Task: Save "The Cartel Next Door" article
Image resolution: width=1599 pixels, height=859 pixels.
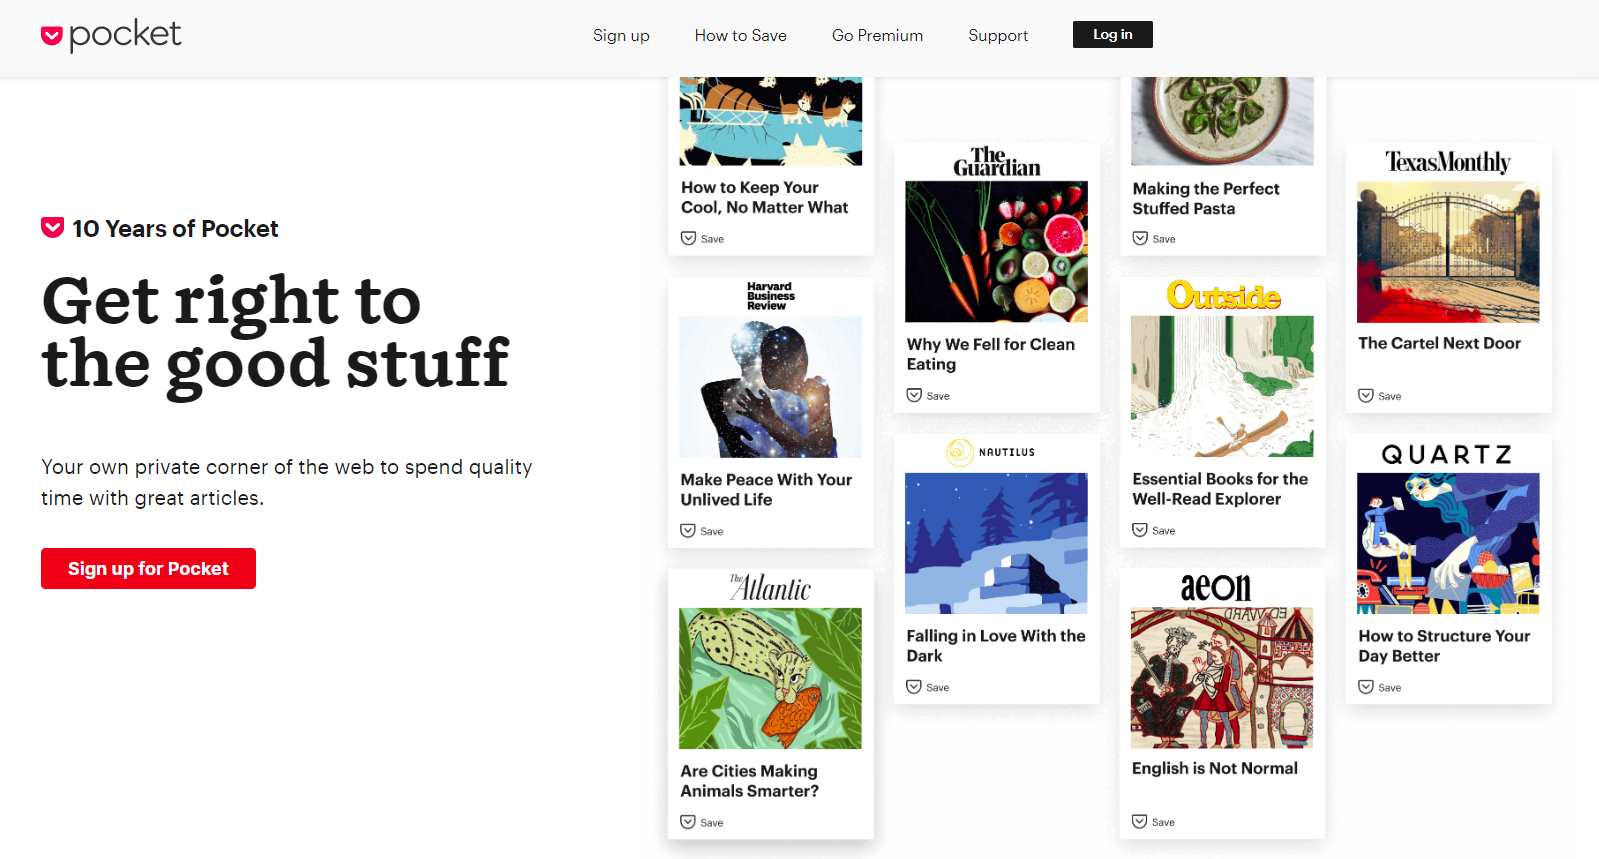Action: tap(1380, 396)
